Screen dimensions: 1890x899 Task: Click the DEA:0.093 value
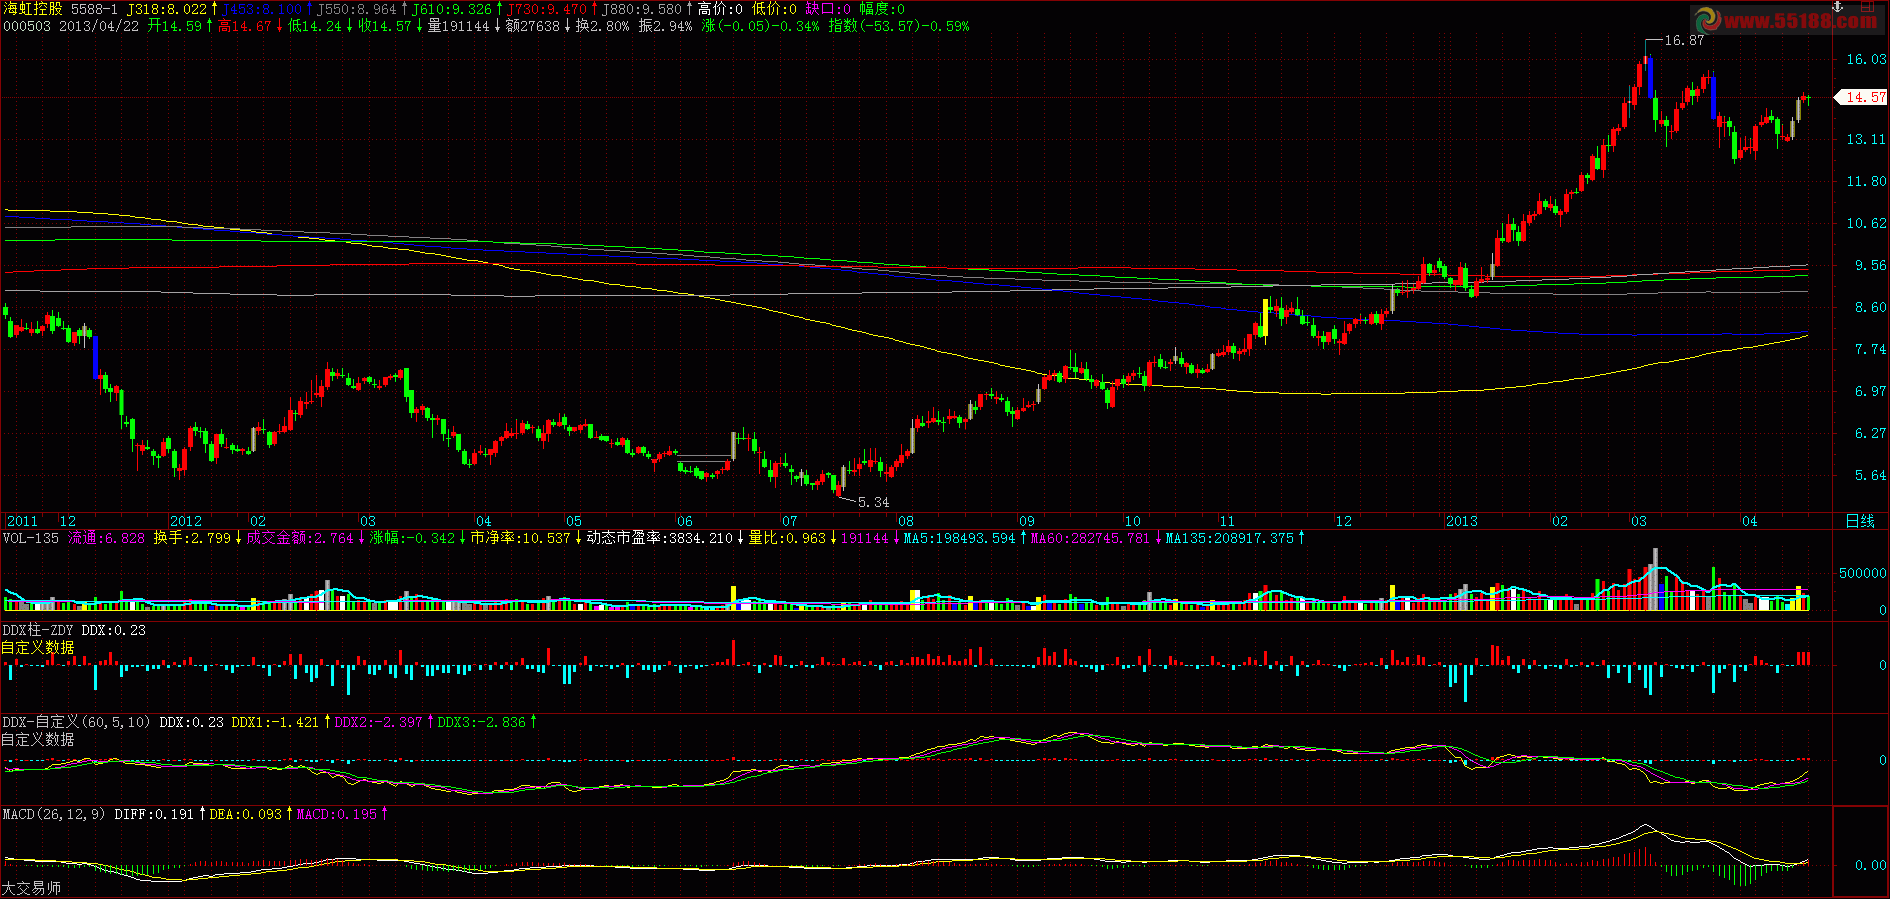pyautogui.click(x=246, y=814)
